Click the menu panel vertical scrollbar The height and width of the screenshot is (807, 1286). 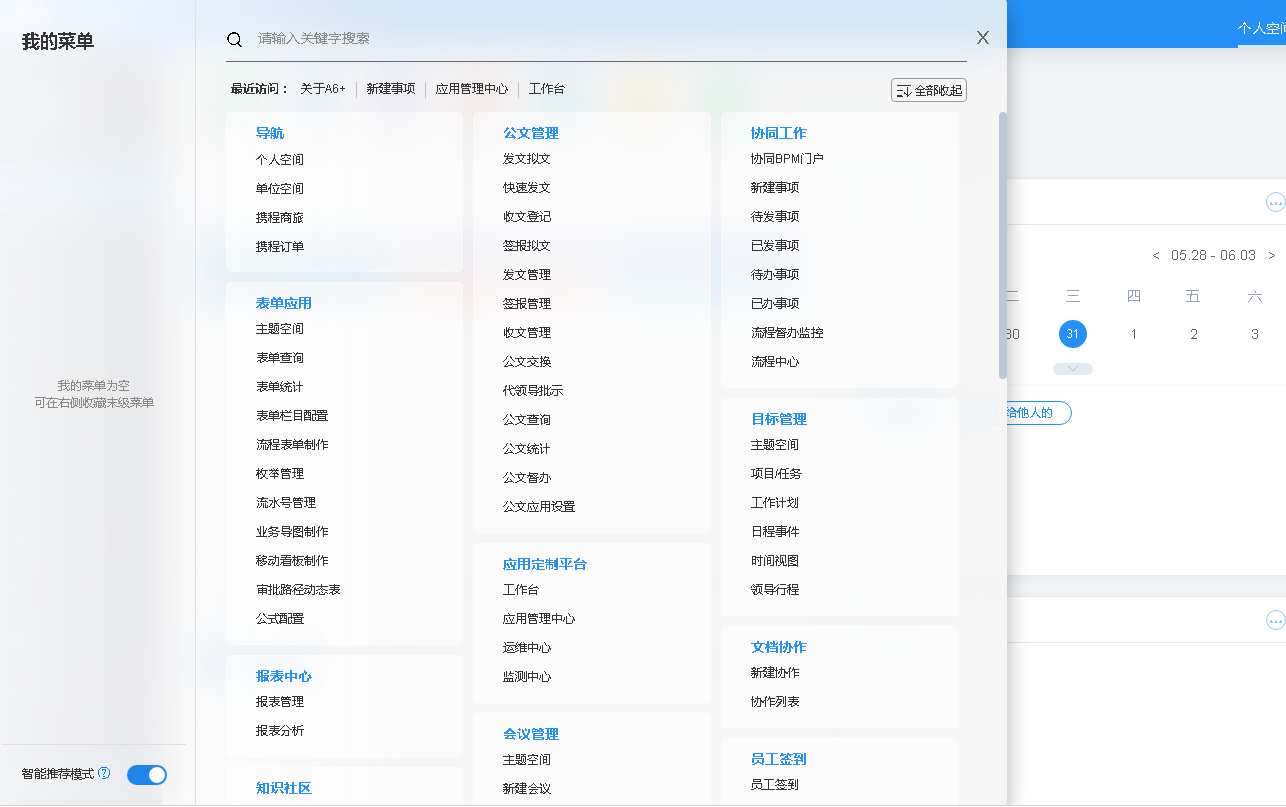point(1003,245)
